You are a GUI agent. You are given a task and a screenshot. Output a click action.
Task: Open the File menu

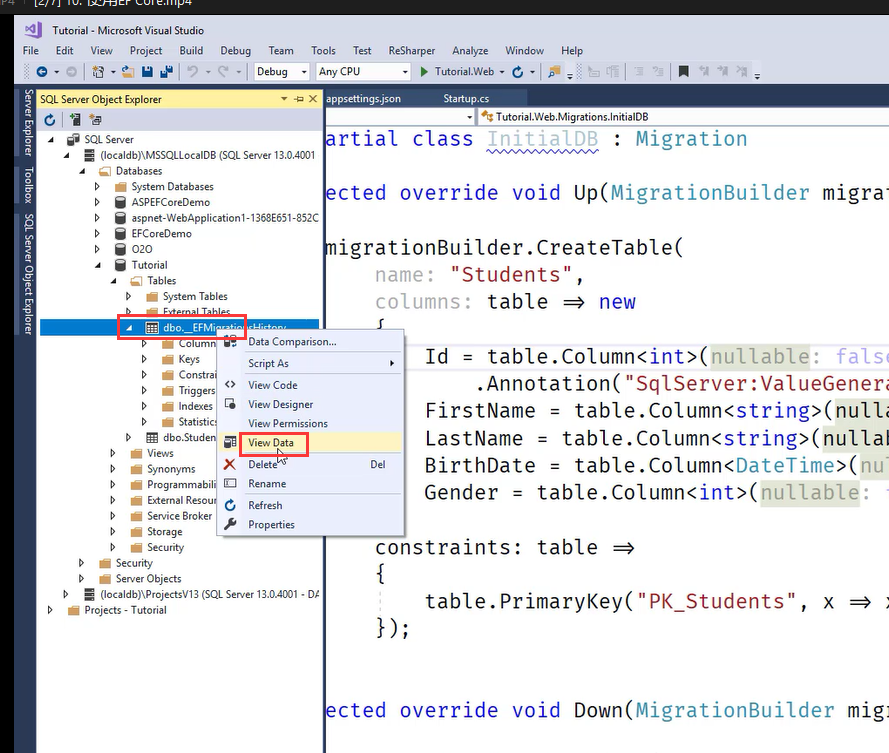click(x=31, y=50)
